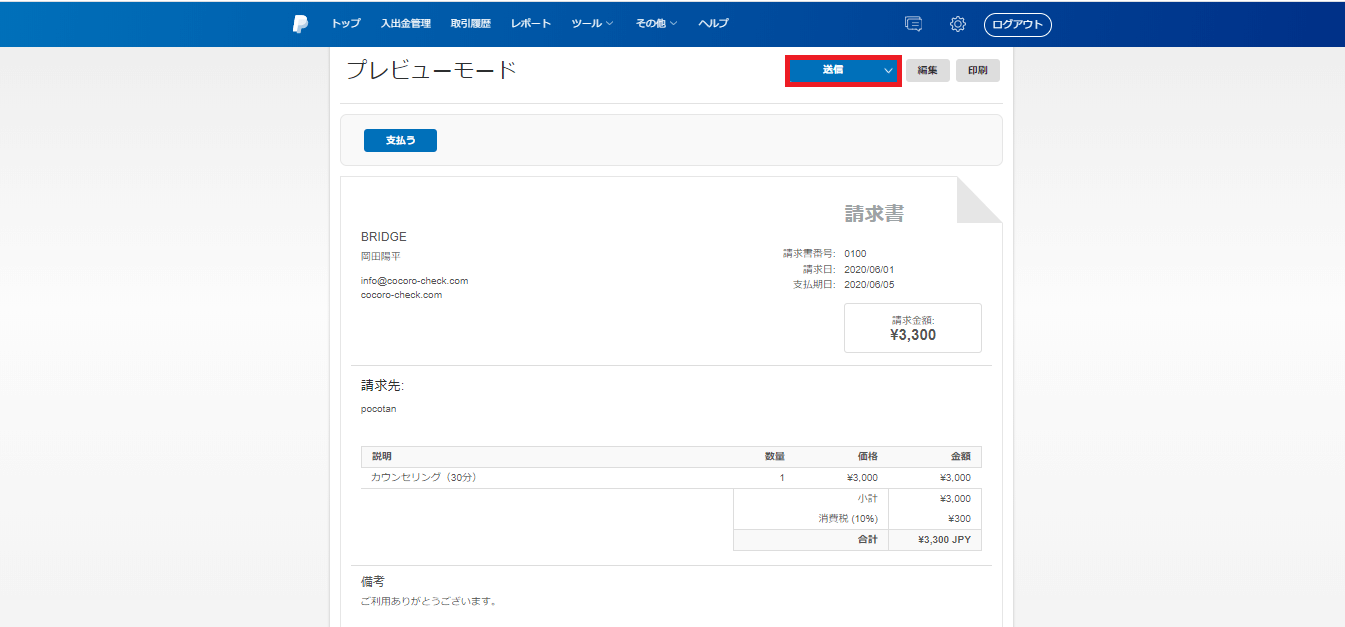Click the 請求金額 ¥3,300 box
1345x627 pixels.
[912, 328]
